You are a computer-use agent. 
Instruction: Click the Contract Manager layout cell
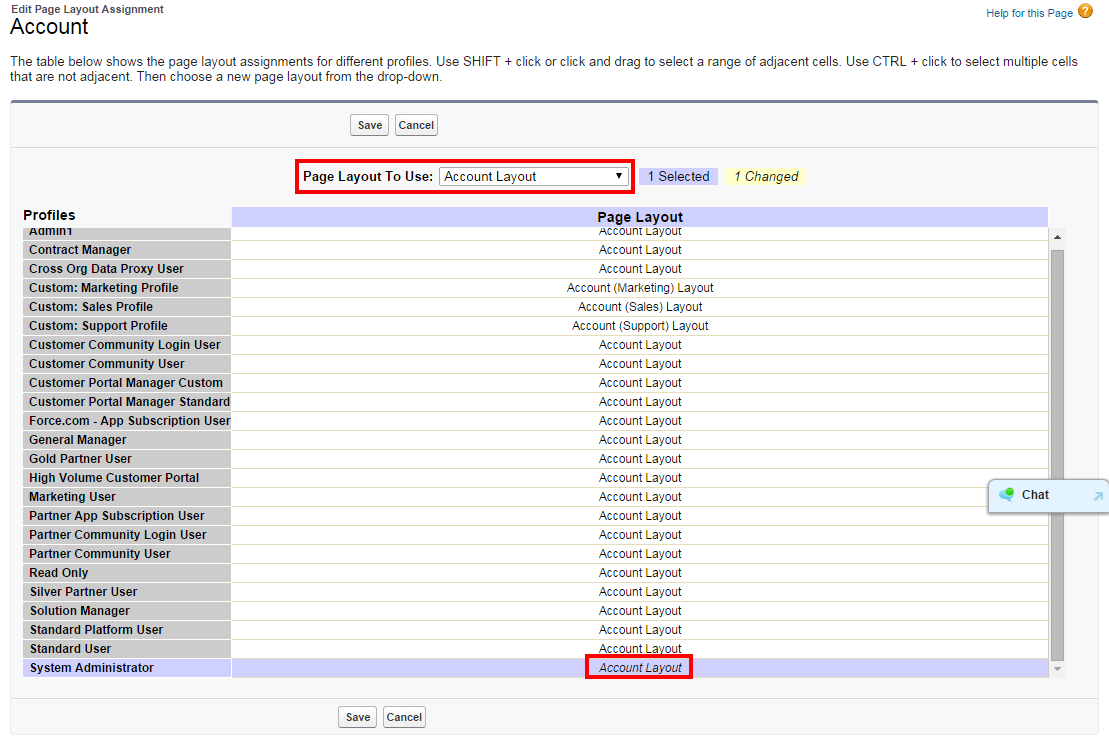[x=640, y=250]
